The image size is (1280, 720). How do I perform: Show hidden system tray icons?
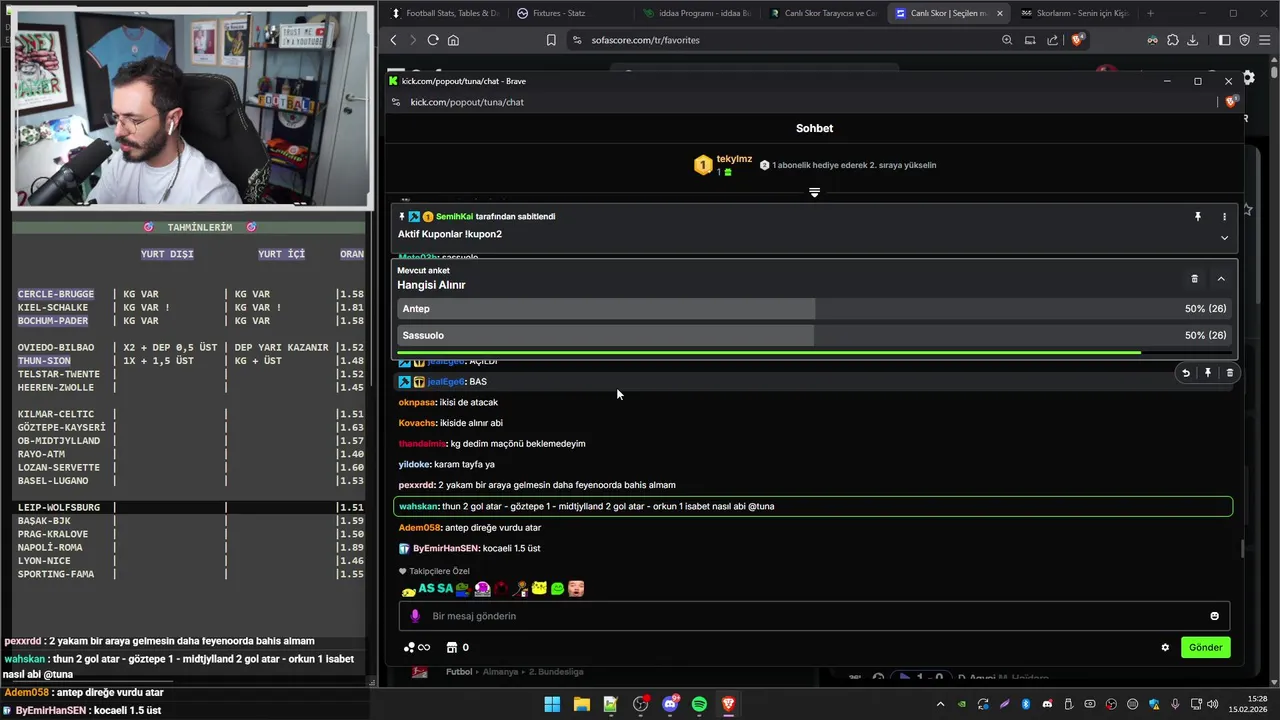(x=940, y=704)
